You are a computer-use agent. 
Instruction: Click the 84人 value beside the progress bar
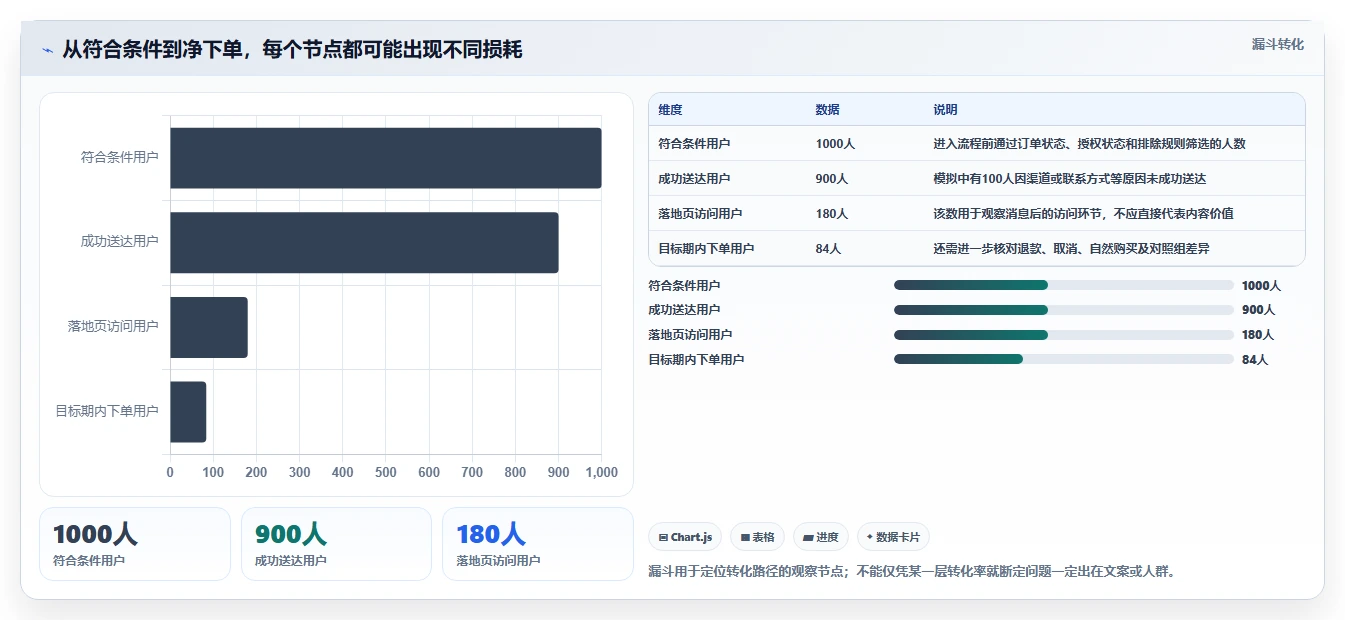[1255, 360]
